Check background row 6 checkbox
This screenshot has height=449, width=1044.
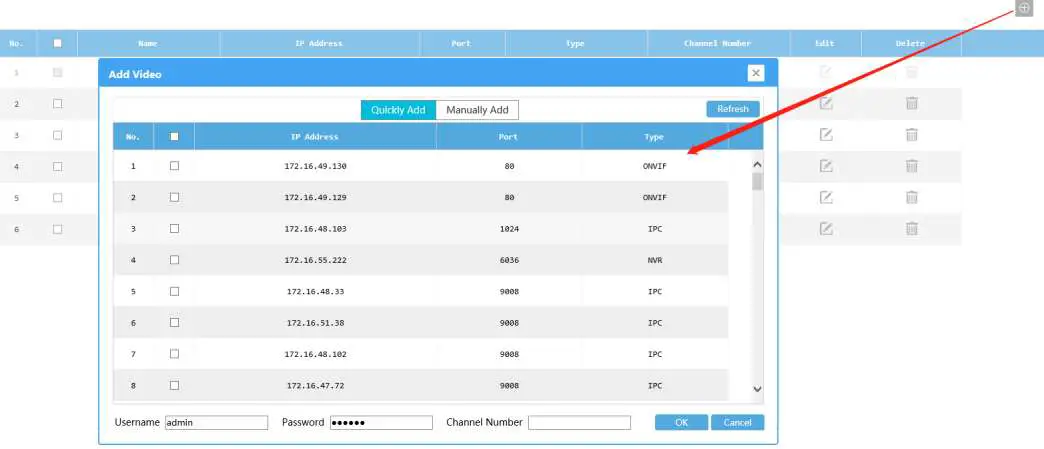click(57, 228)
